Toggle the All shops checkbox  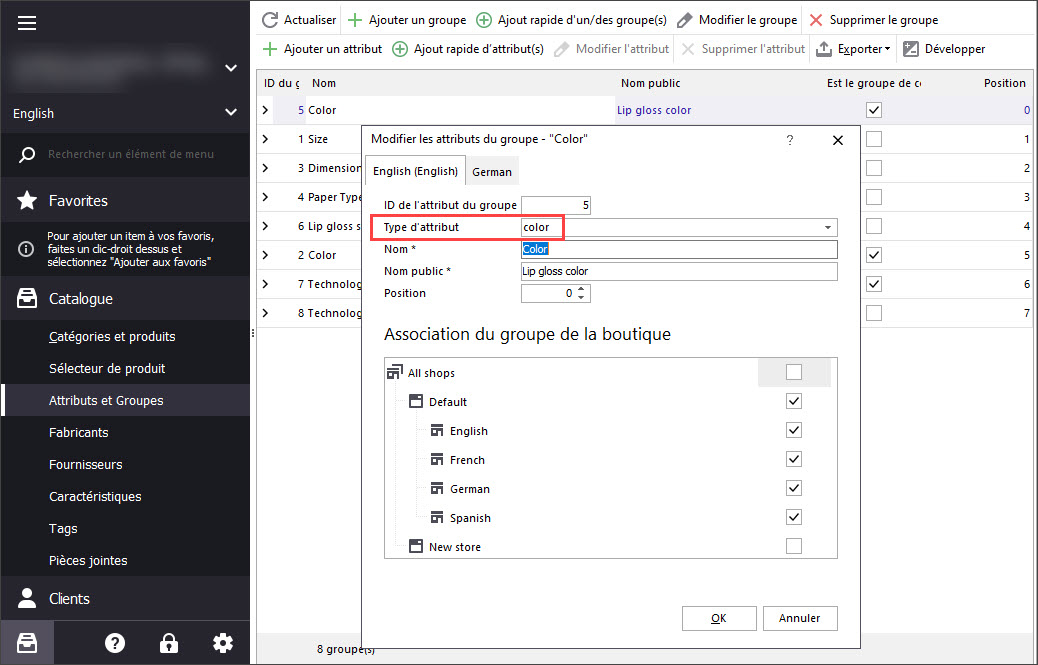point(794,372)
